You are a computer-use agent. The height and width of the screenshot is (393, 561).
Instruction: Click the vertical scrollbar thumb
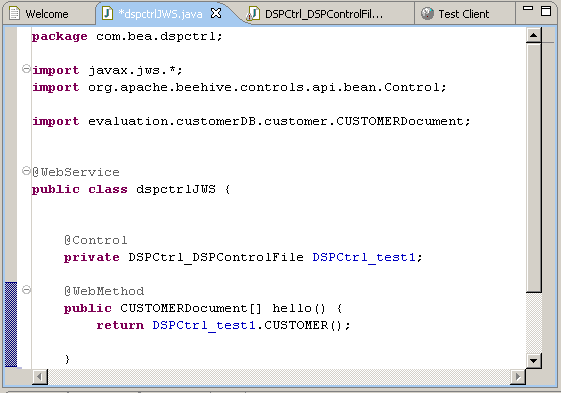533,168
